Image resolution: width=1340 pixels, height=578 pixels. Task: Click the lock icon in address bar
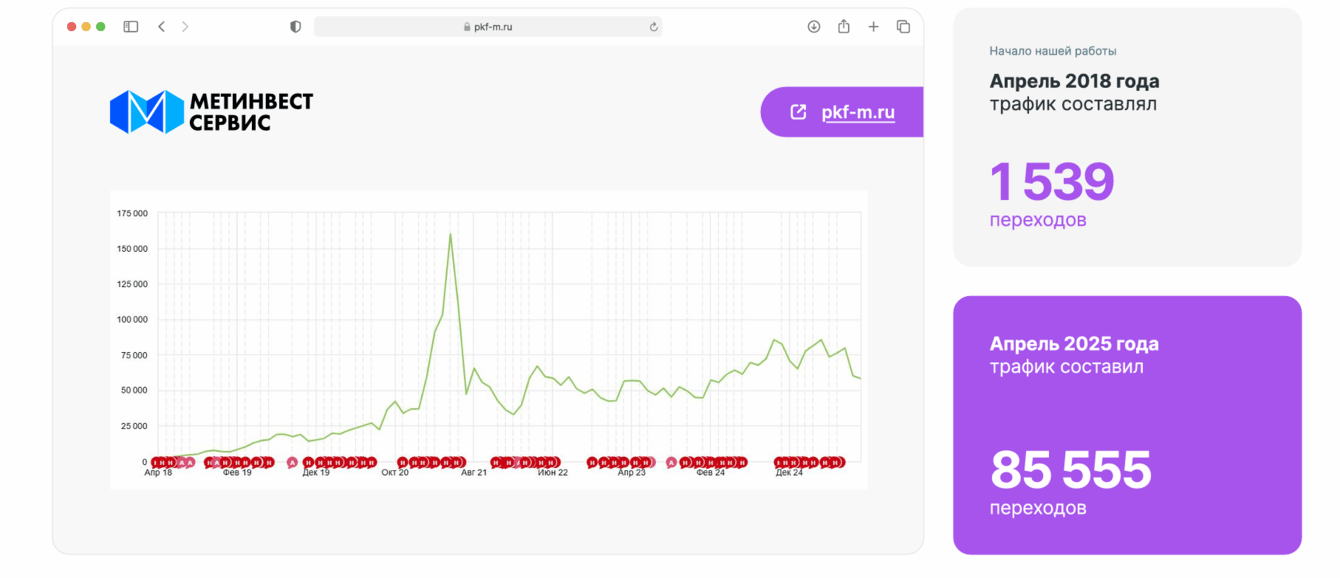(x=467, y=27)
